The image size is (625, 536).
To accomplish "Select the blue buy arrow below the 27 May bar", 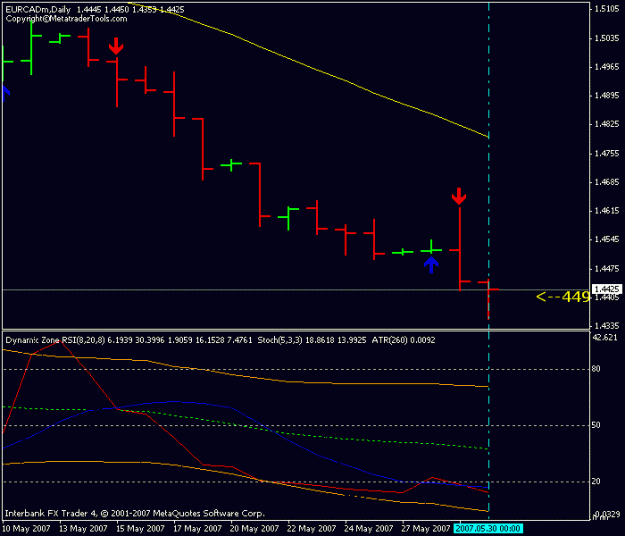I will (x=431, y=265).
